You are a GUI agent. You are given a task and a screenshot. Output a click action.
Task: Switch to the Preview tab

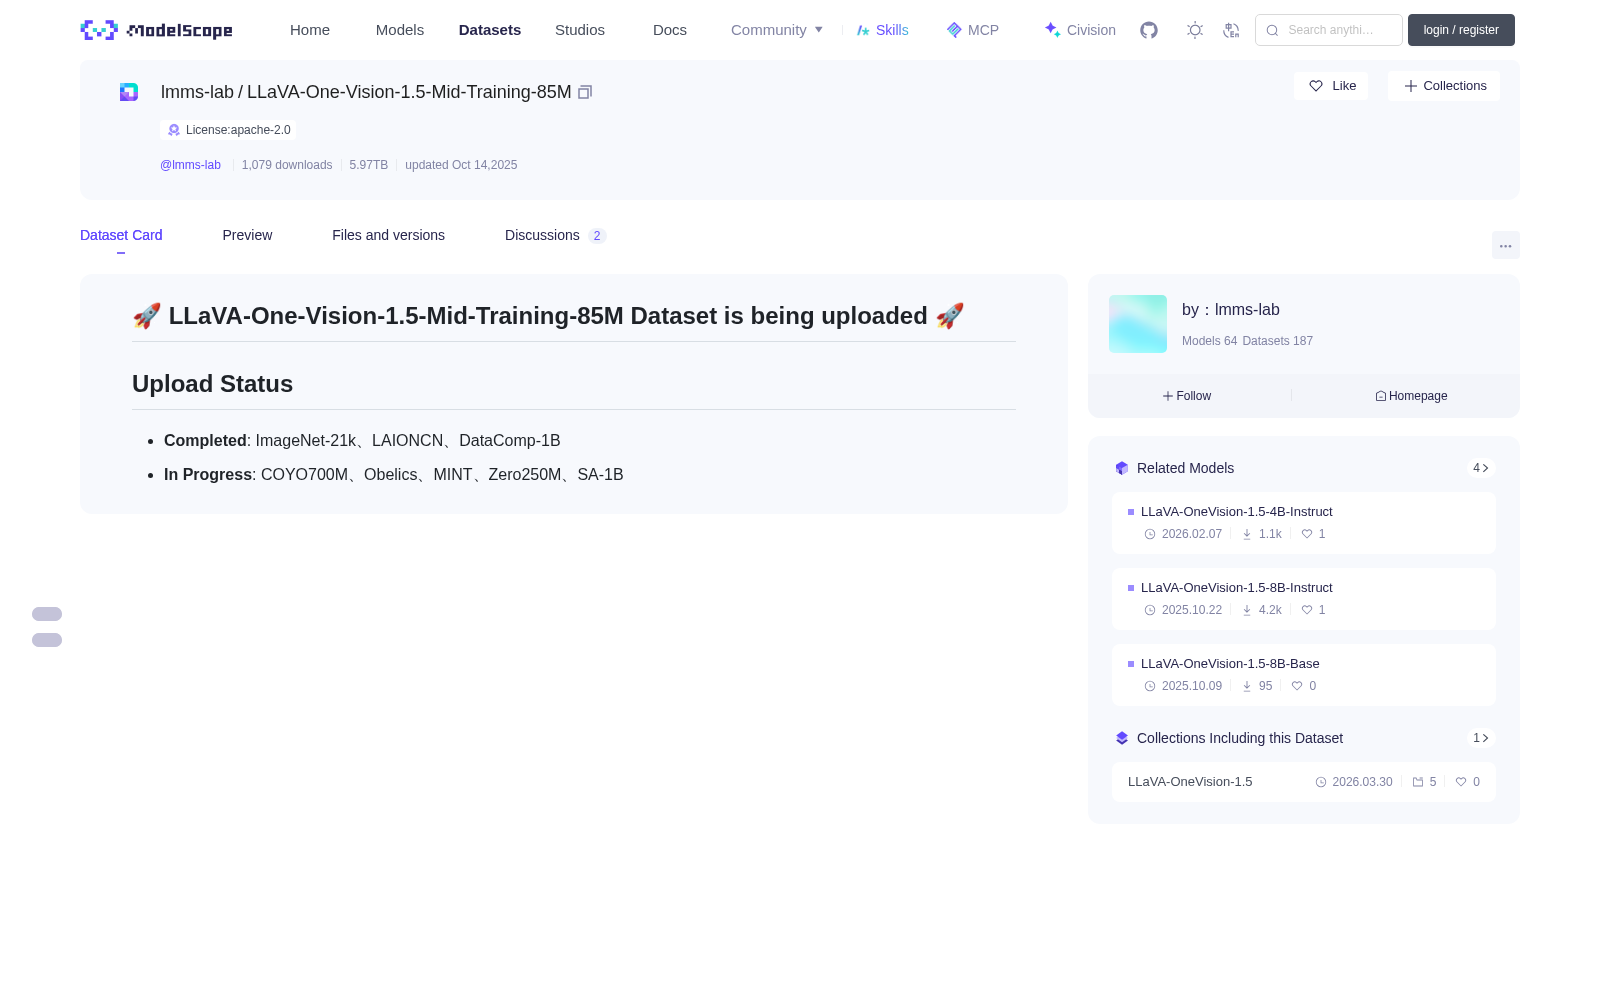click(247, 235)
